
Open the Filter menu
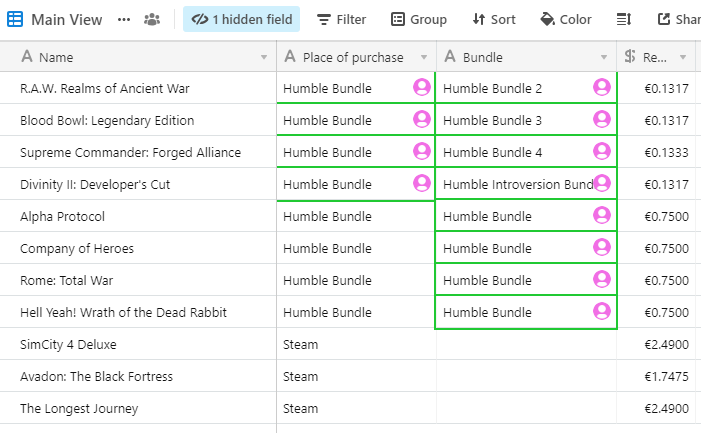click(341, 19)
